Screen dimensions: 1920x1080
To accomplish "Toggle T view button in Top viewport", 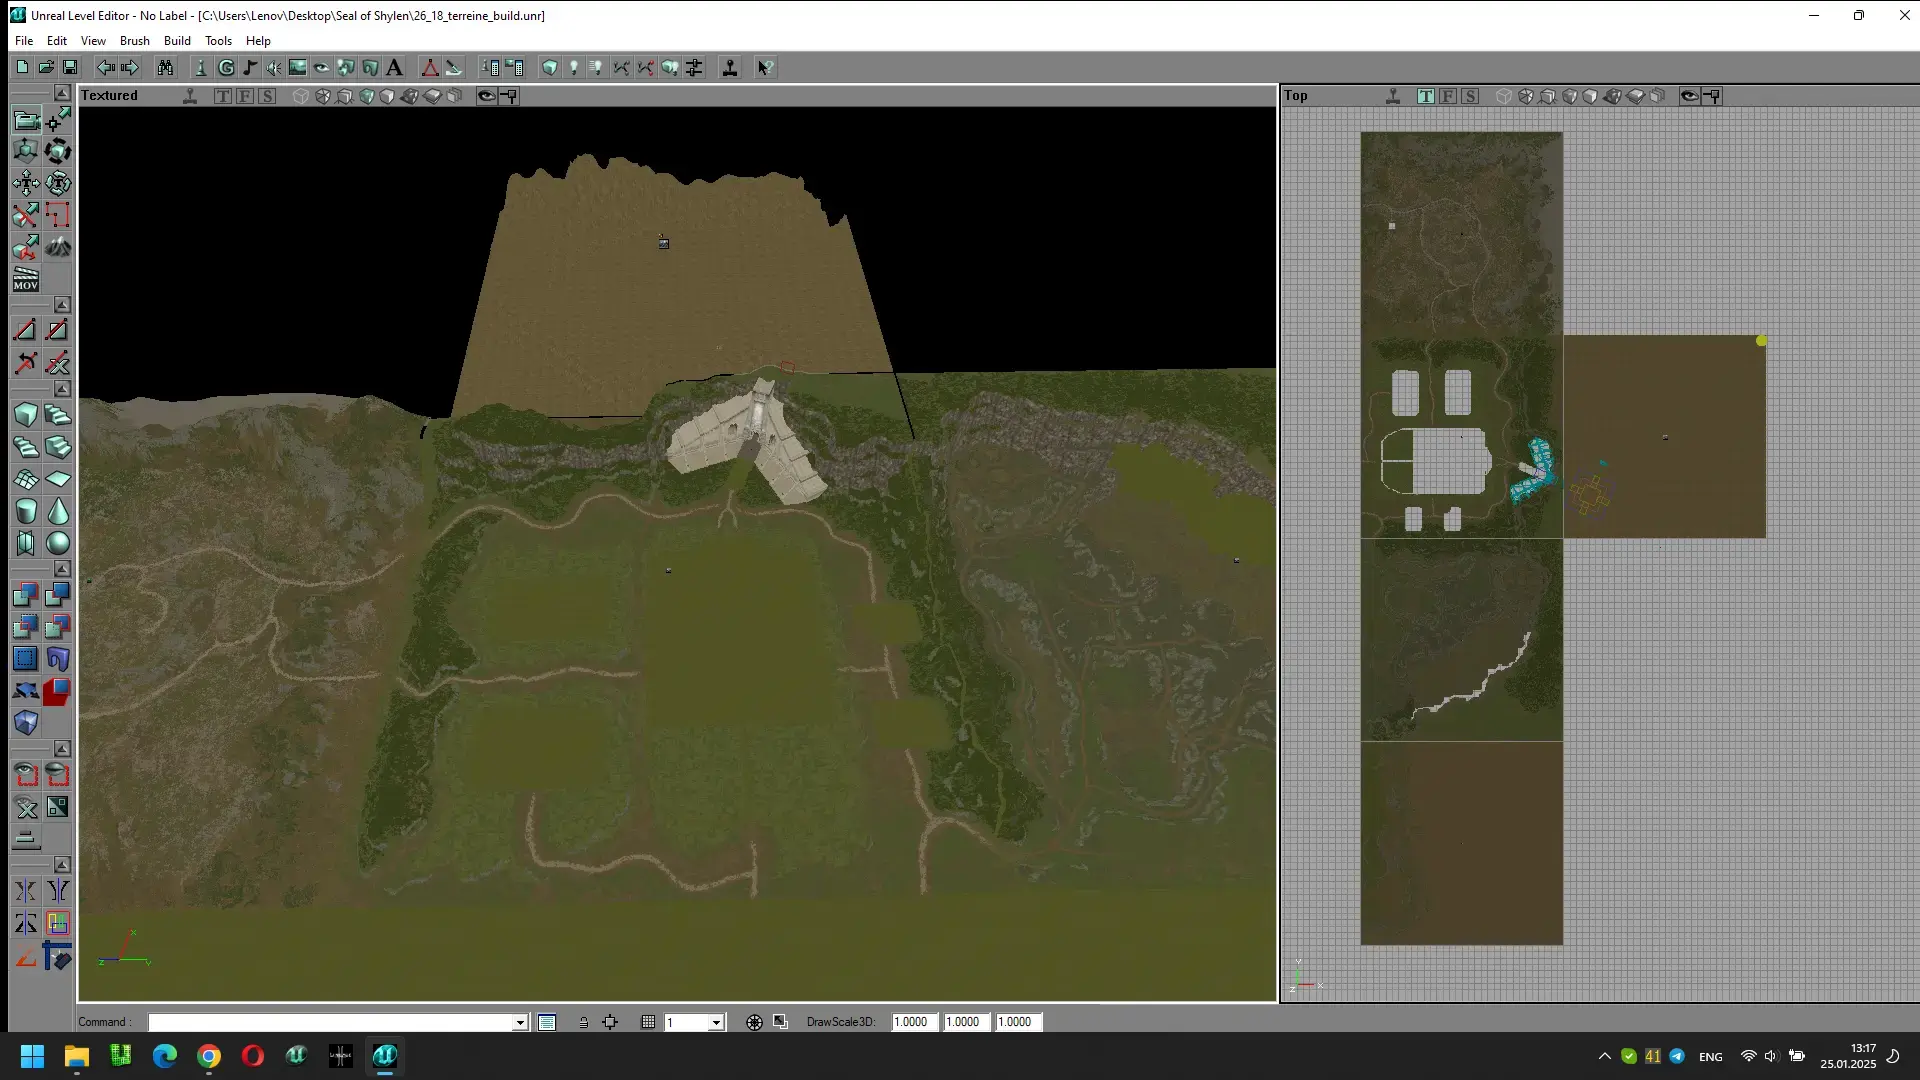I will tap(1426, 96).
